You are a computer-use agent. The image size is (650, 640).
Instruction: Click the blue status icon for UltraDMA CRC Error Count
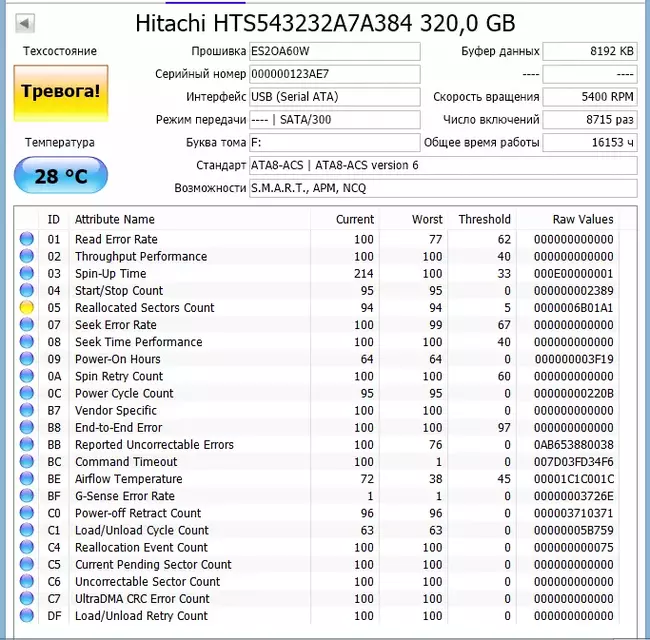(27, 598)
